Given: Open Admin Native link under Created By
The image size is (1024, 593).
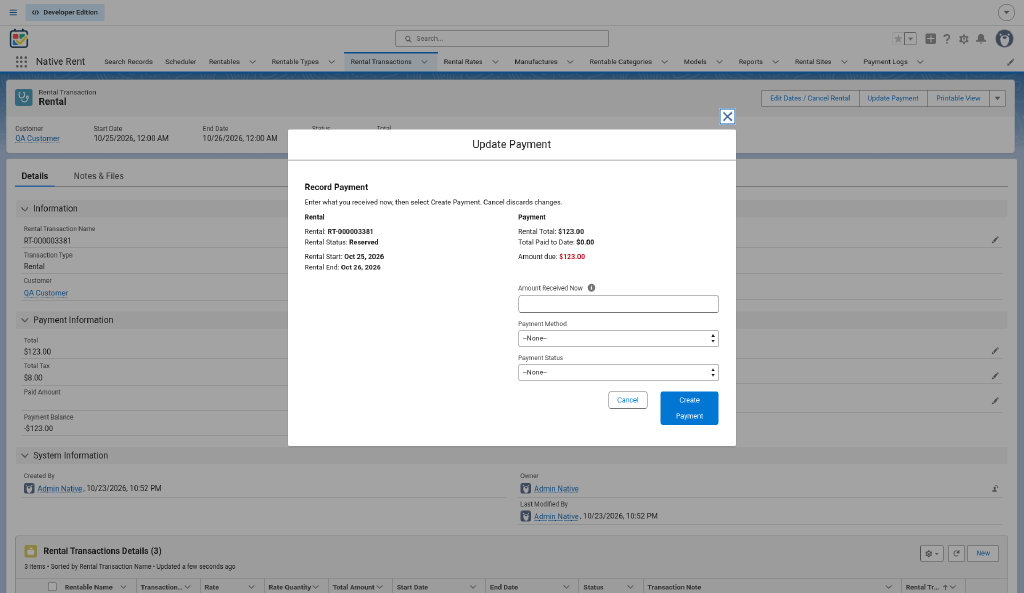Looking at the screenshot, I should click(59, 489).
